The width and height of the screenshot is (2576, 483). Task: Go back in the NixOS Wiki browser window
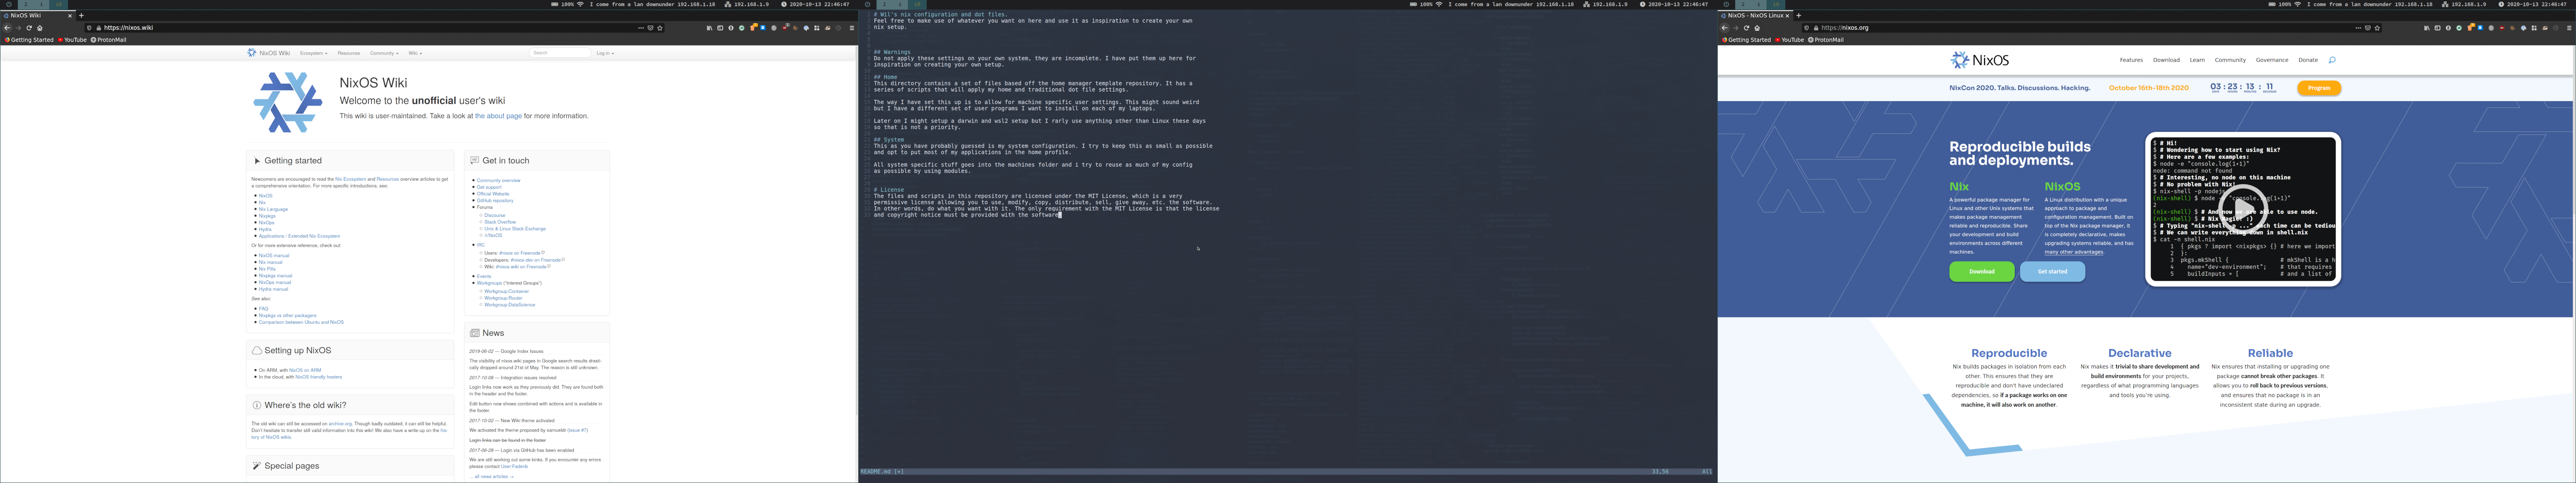pyautogui.click(x=7, y=28)
